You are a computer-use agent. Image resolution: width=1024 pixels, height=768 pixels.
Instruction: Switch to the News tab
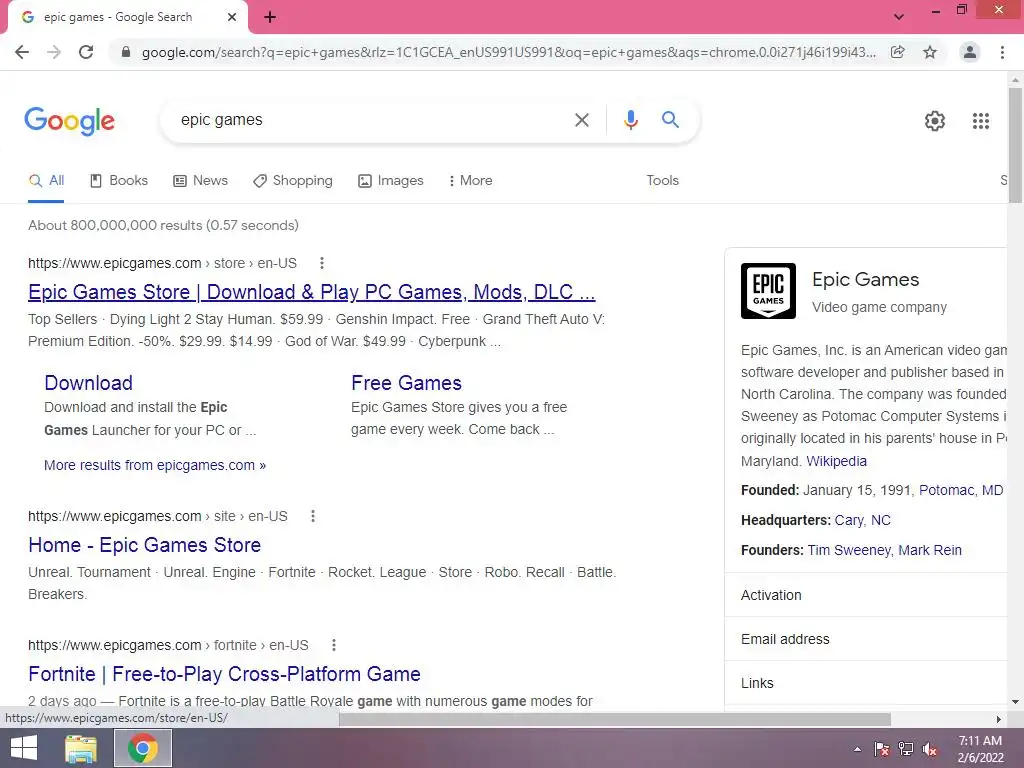click(200, 181)
